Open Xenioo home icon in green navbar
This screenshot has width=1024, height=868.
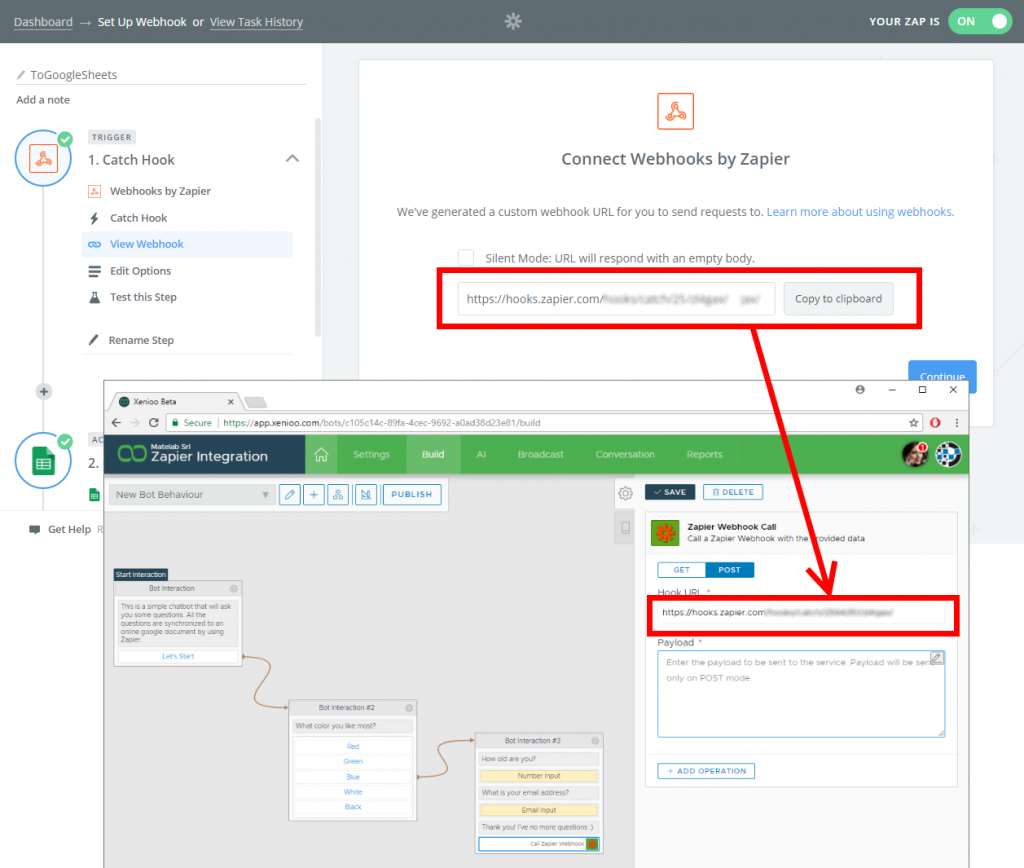point(321,455)
